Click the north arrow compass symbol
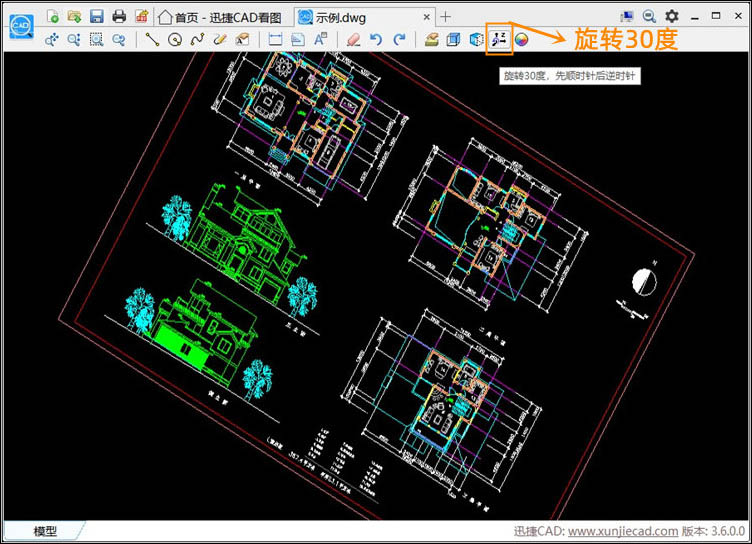Screen dimensions: 752x544 tap(644, 282)
